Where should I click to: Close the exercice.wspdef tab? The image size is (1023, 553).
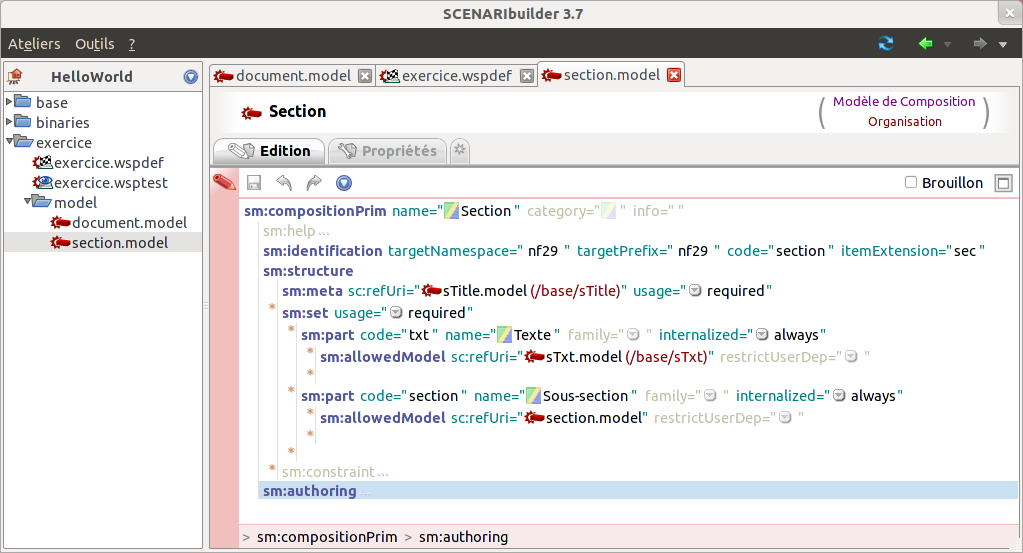pyautogui.click(x=527, y=76)
